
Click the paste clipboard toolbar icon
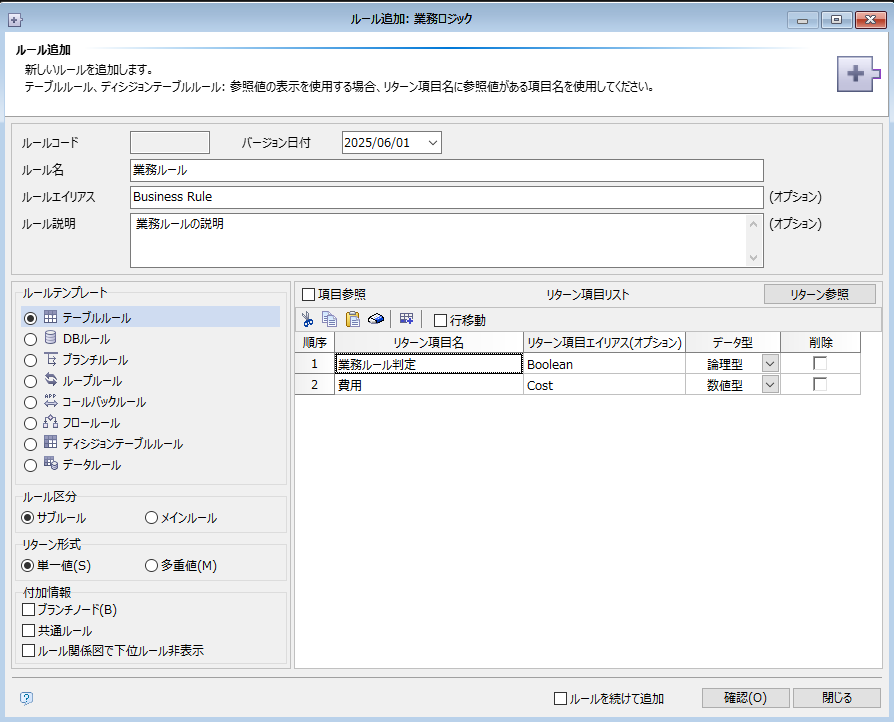tap(353, 319)
